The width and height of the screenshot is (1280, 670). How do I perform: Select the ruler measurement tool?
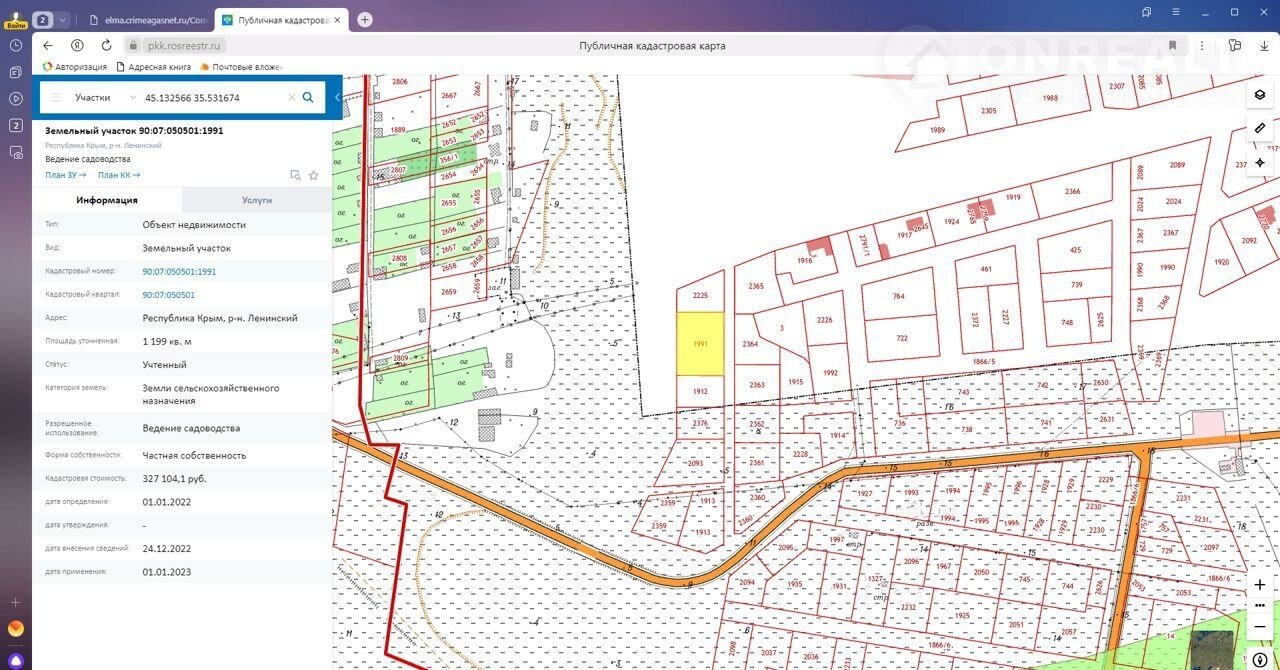coord(1260,128)
